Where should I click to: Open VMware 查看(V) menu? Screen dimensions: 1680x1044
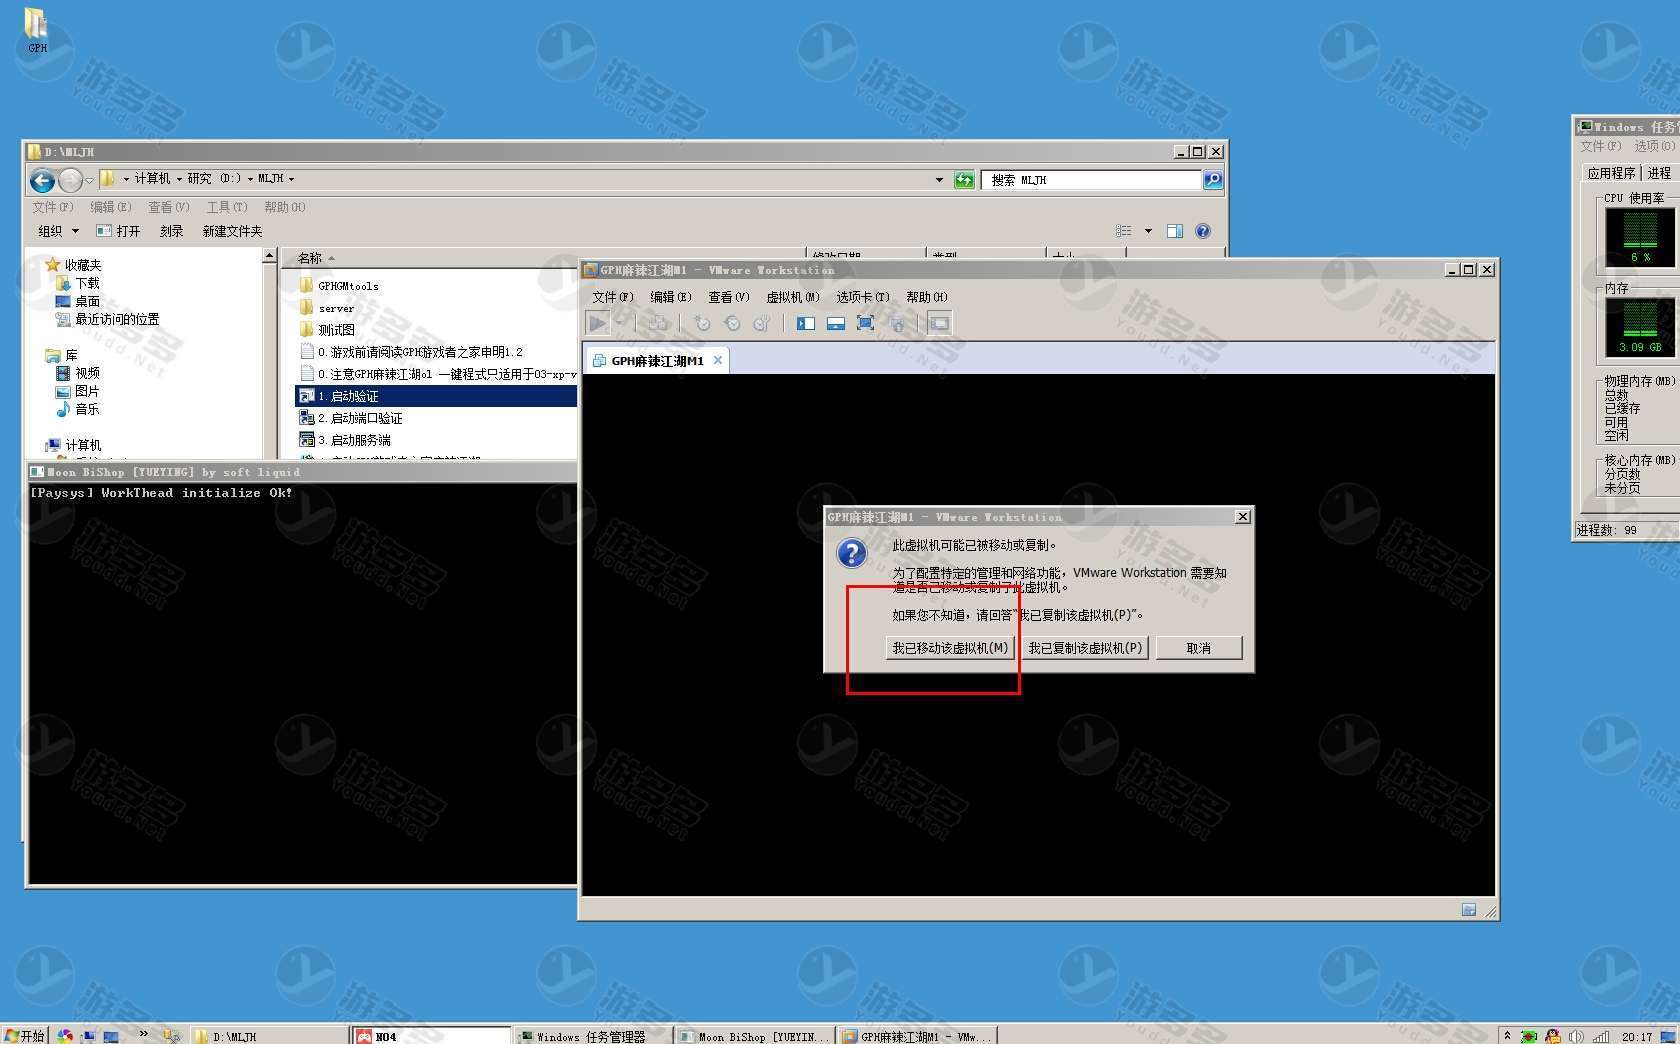[729, 297]
